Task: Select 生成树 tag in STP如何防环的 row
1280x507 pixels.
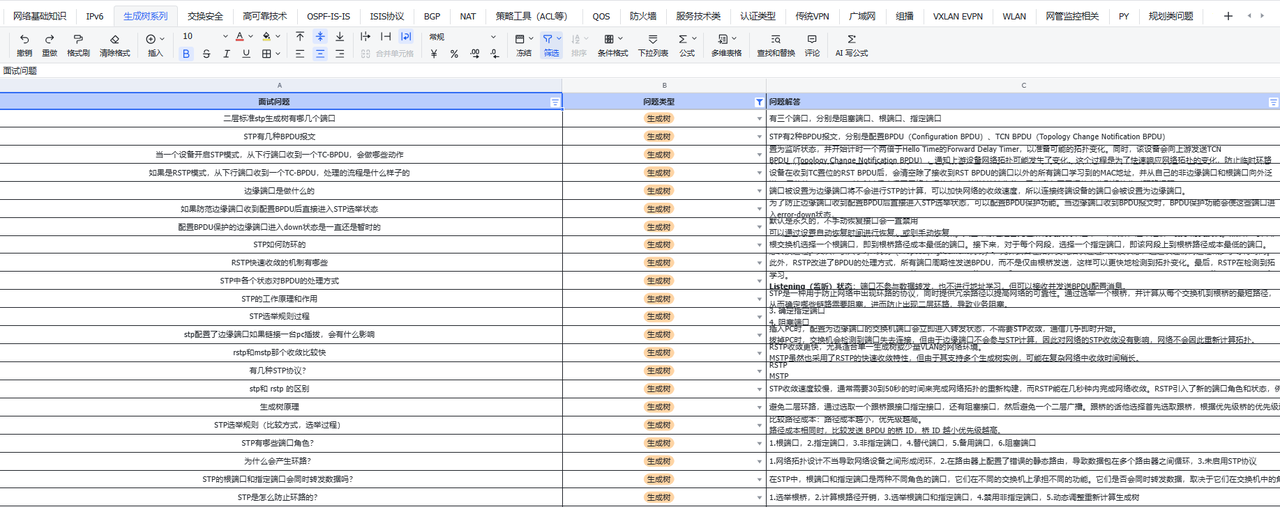Action: tap(658, 244)
